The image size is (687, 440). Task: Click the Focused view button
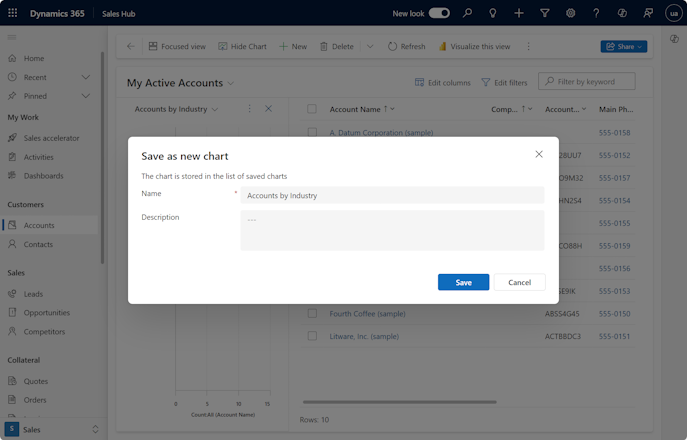point(177,46)
